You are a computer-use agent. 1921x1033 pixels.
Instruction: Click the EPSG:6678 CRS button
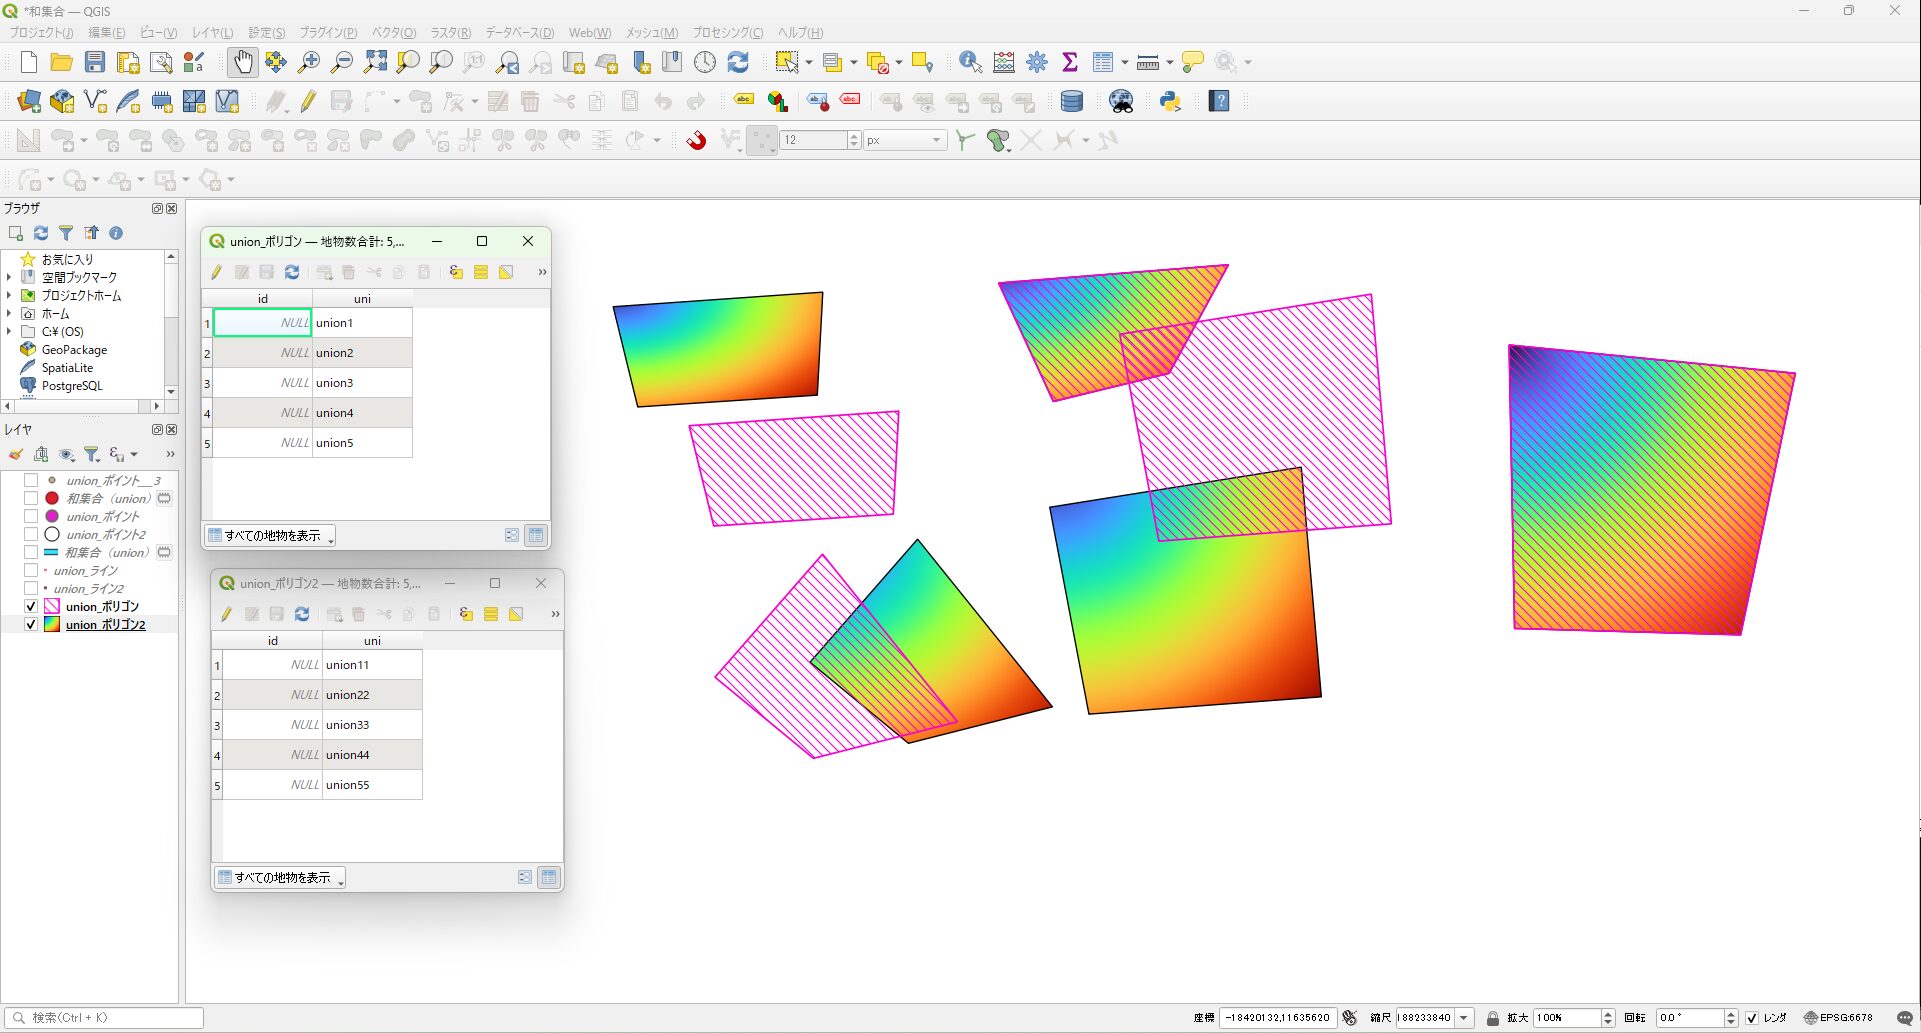(x=1838, y=1018)
